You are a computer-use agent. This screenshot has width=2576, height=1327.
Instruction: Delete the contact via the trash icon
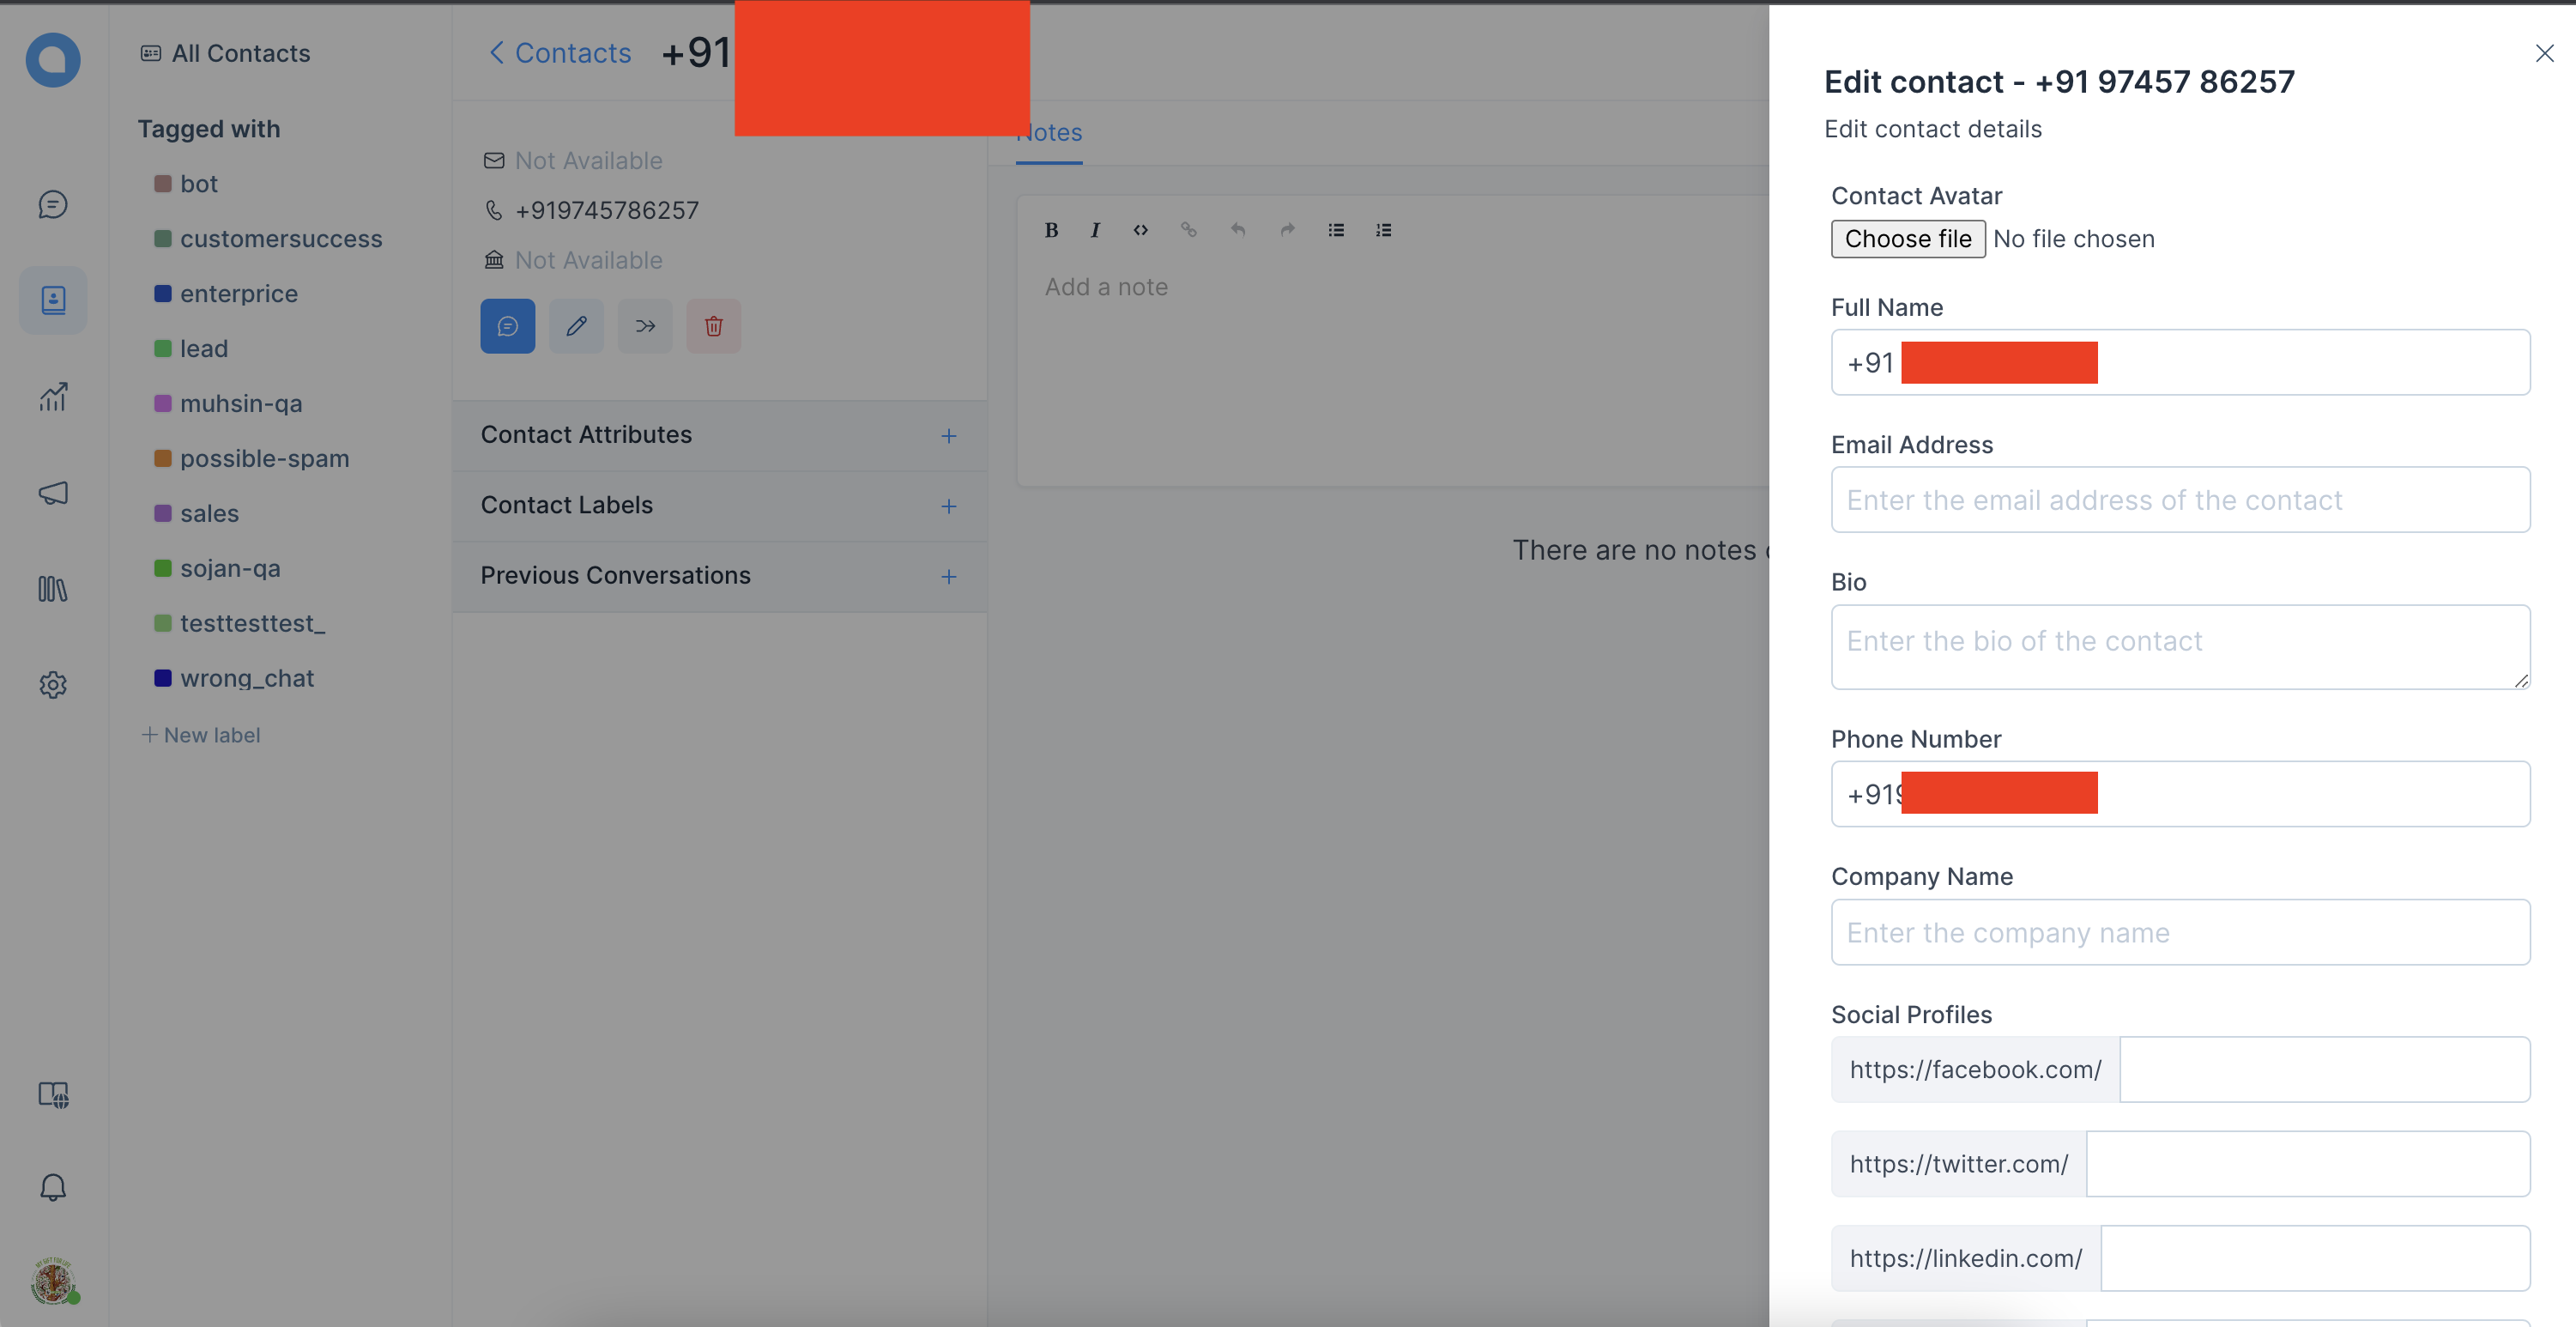click(x=713, y=326)
